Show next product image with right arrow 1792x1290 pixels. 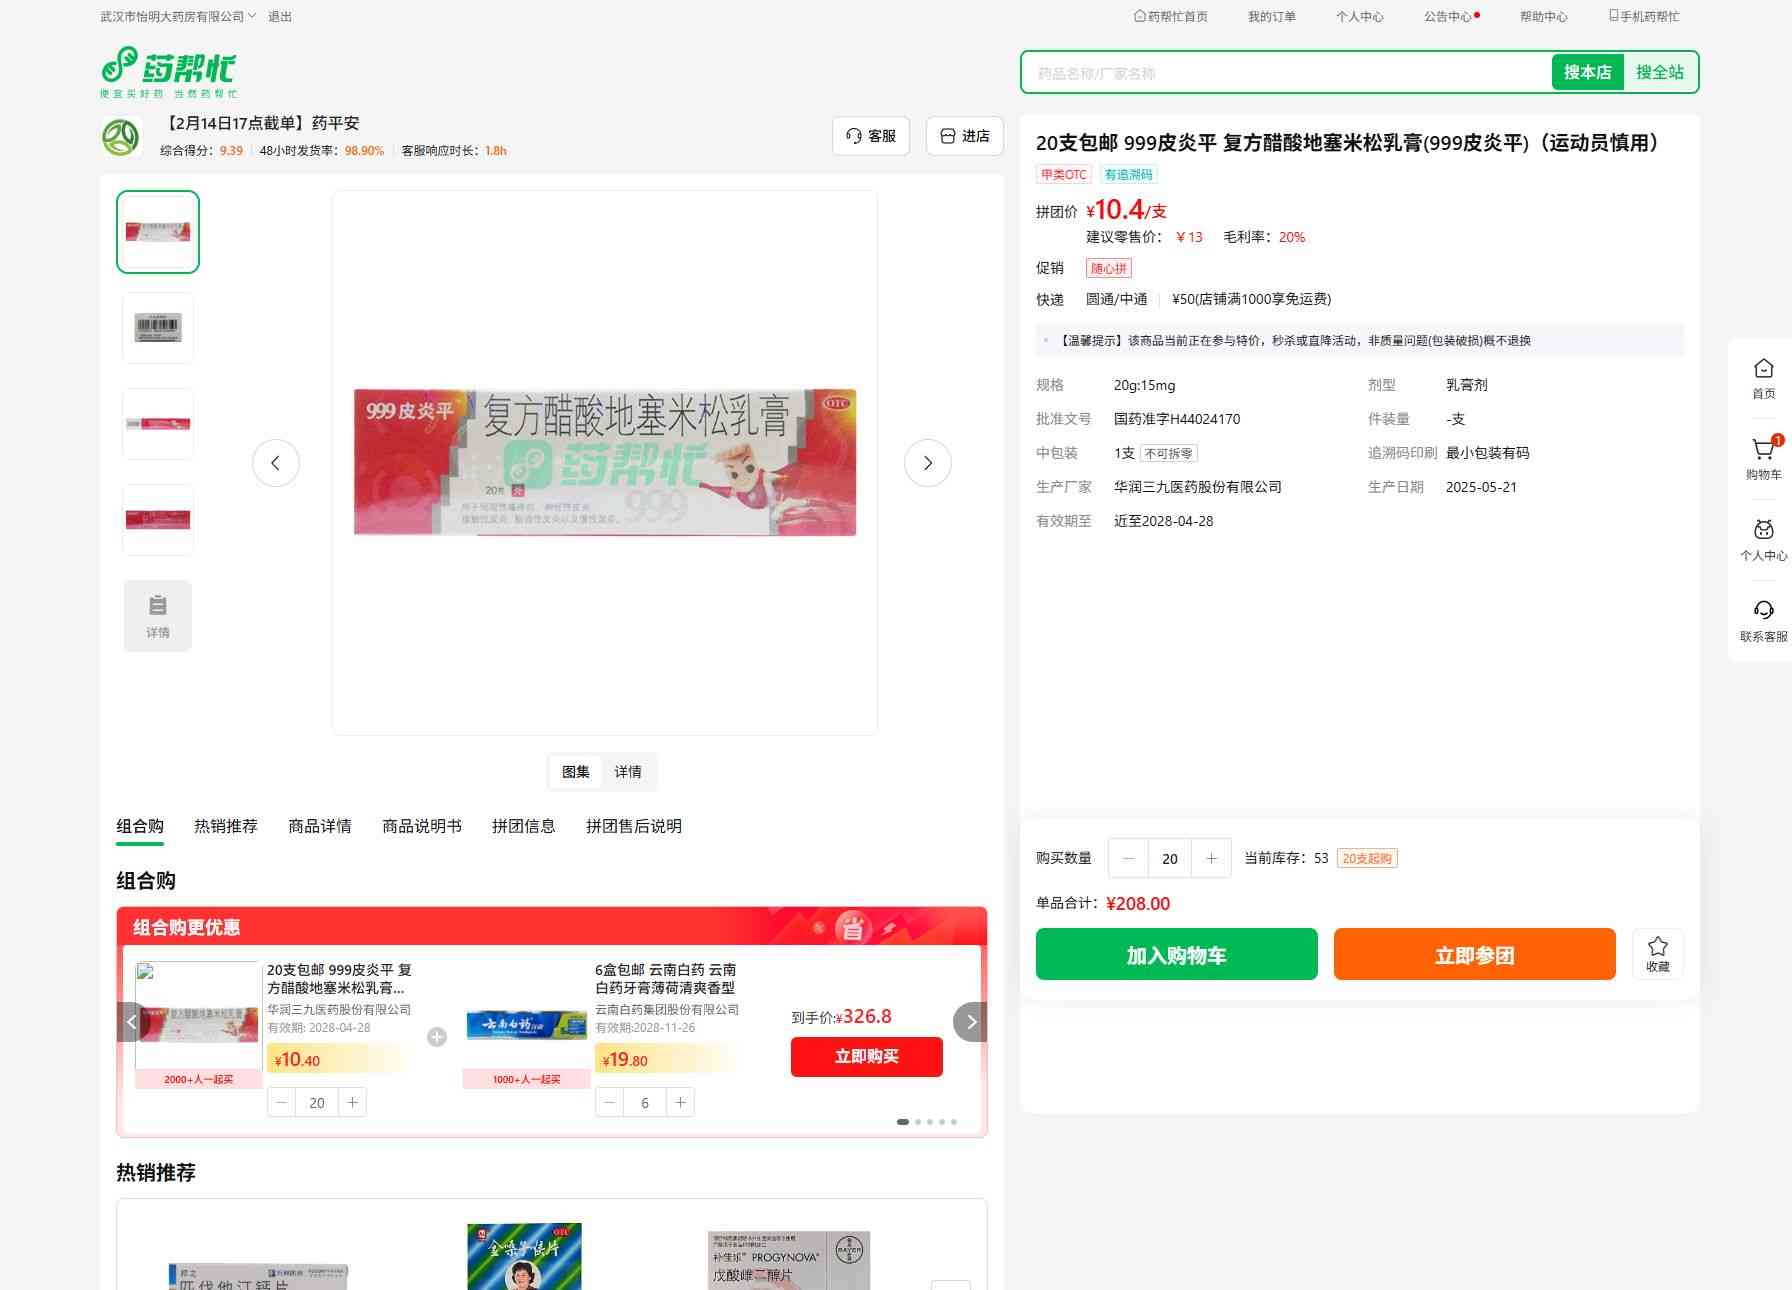[x=927, y=463]
